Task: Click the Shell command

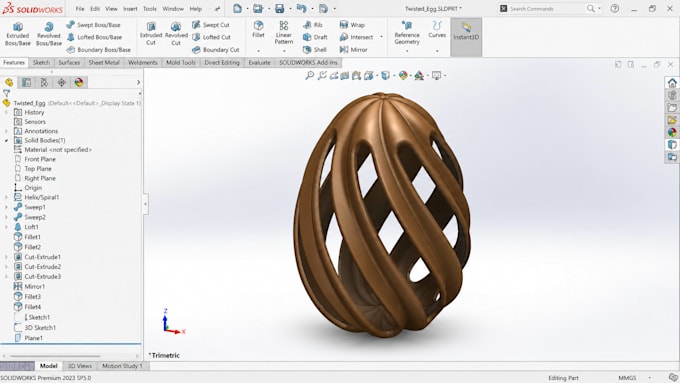Action: [x=314, y=49]
